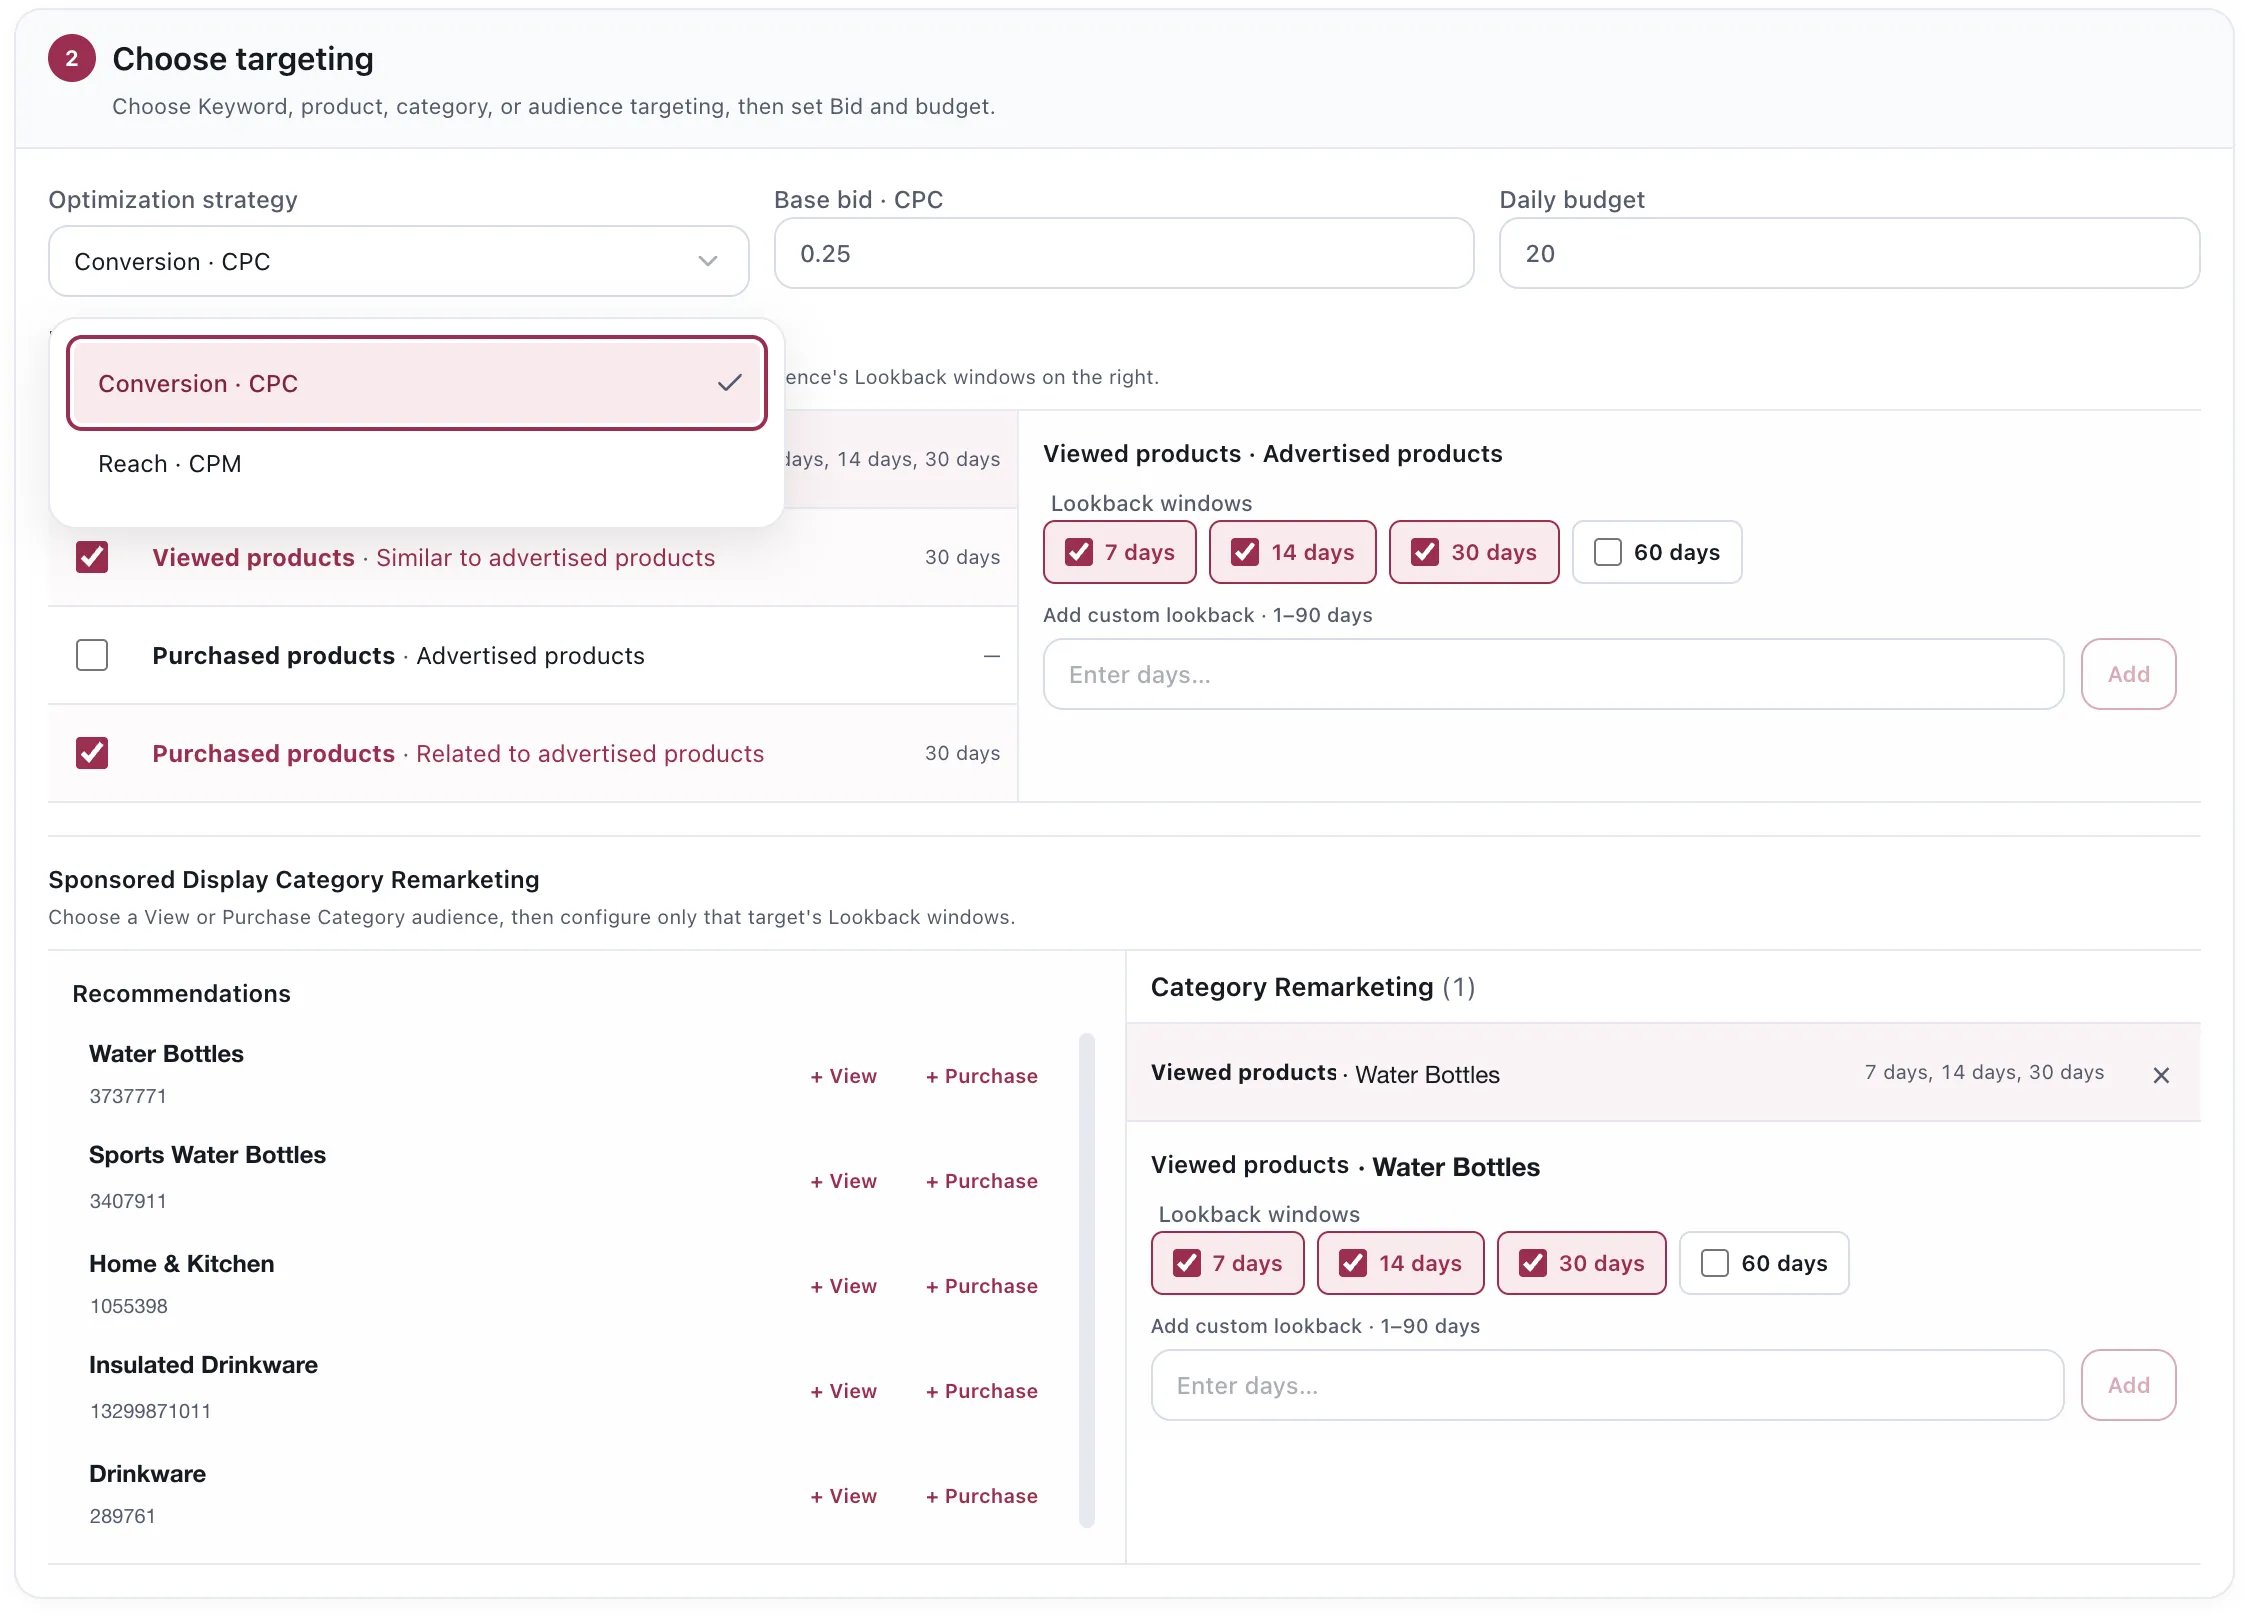Add View audience for Drinkware

tap(843, 1497)
